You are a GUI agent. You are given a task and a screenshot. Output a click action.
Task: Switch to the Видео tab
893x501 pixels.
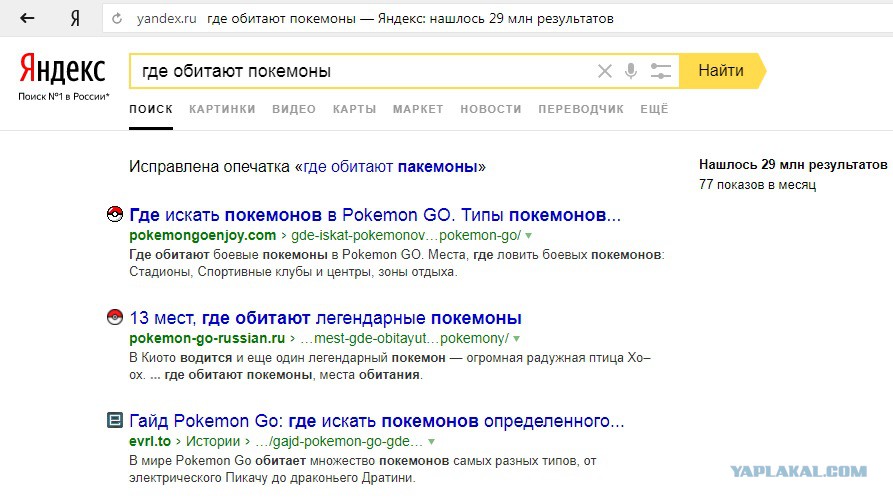[294, 109]
